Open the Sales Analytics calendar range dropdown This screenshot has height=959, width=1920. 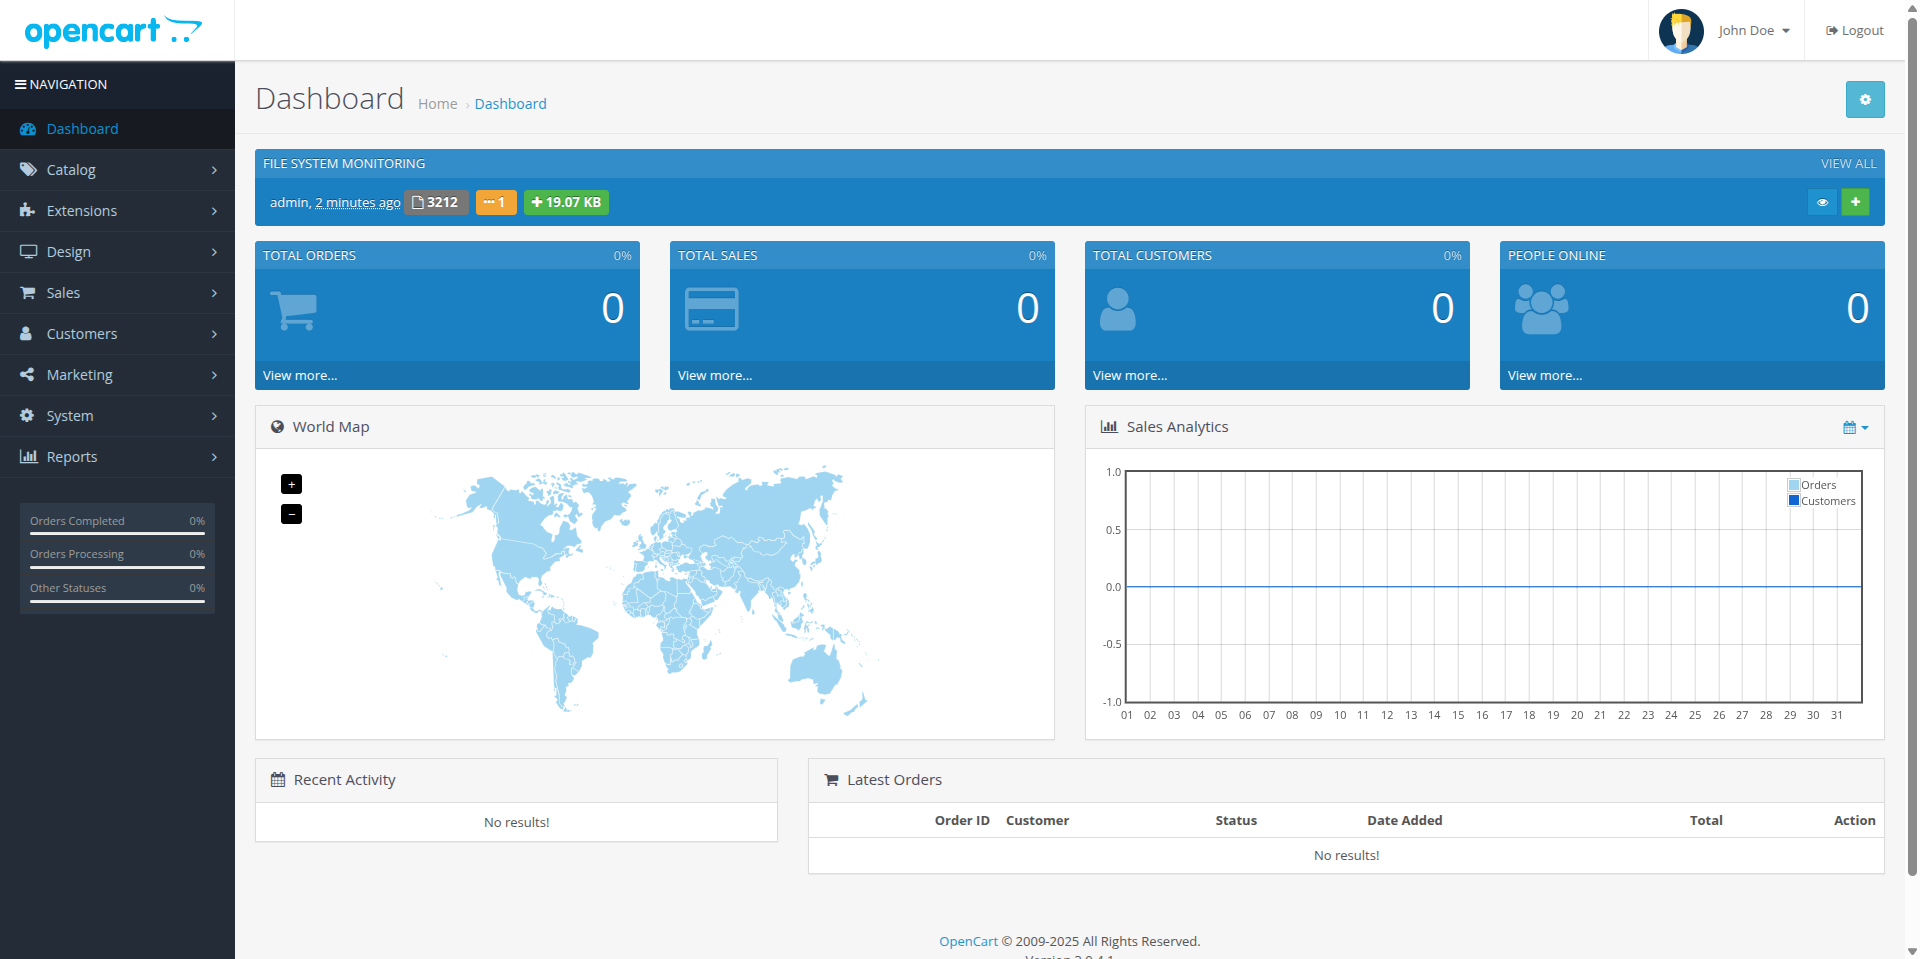pyautogui.click(x=1855, y=428)
